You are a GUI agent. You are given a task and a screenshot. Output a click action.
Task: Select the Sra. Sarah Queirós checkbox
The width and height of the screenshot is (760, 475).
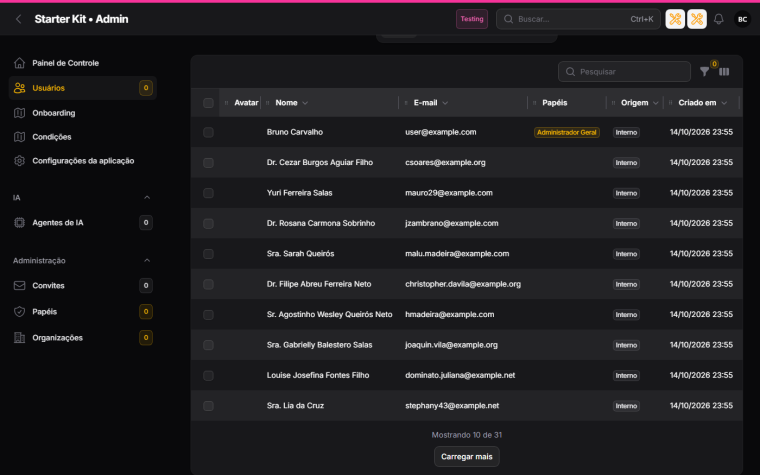(208, 254)
